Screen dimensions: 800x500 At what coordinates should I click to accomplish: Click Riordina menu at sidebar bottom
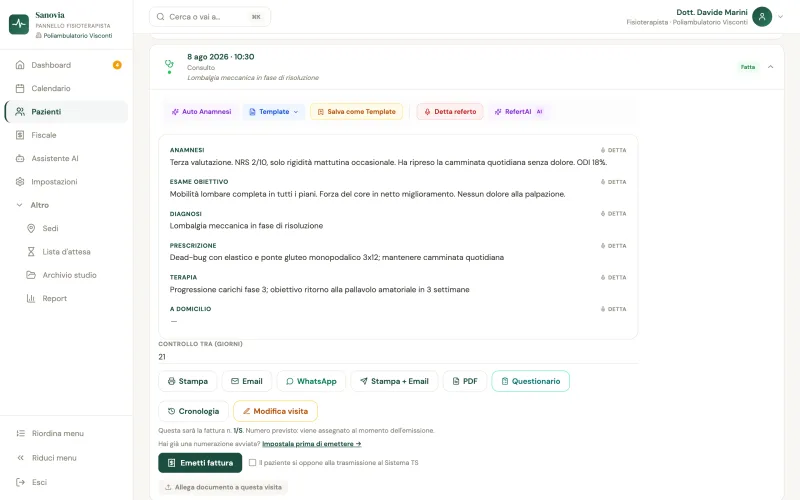tap(66, 433)
